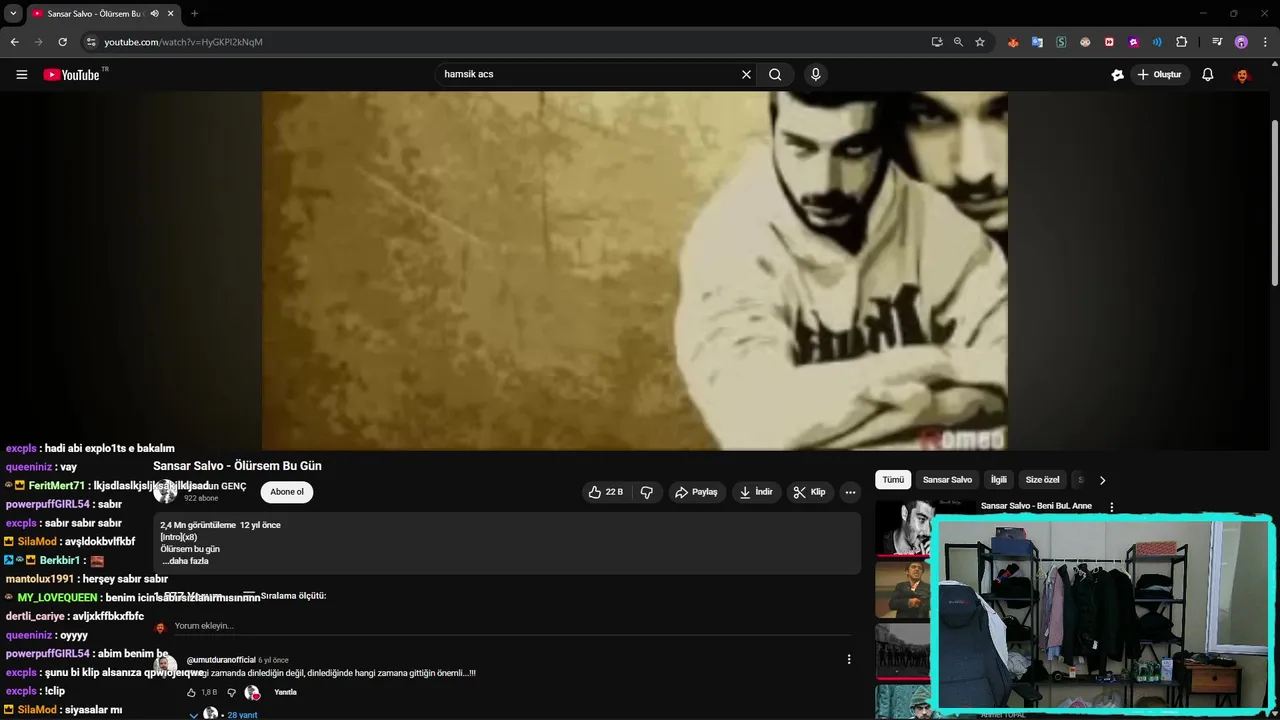Screen dimensions: 1280x720
Task: Bookmark this page with star icon
Action: [x=980, y=42]
